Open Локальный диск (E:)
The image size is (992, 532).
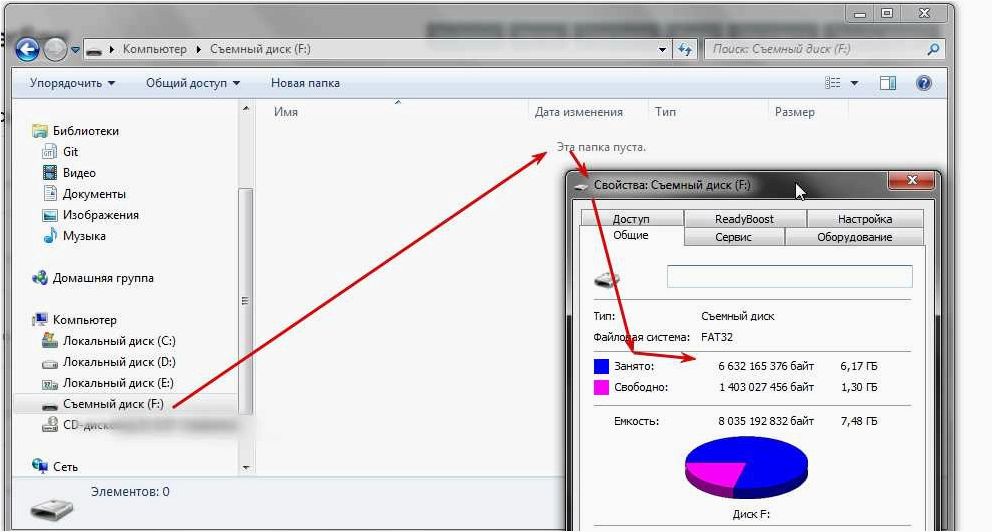point(118,383)
